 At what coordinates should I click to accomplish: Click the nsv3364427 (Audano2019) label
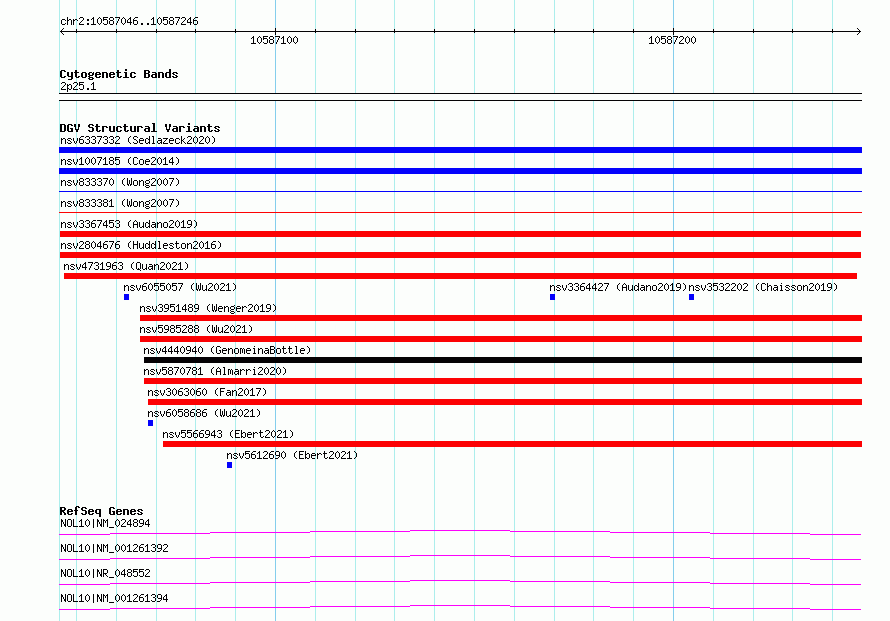[618, 287]
